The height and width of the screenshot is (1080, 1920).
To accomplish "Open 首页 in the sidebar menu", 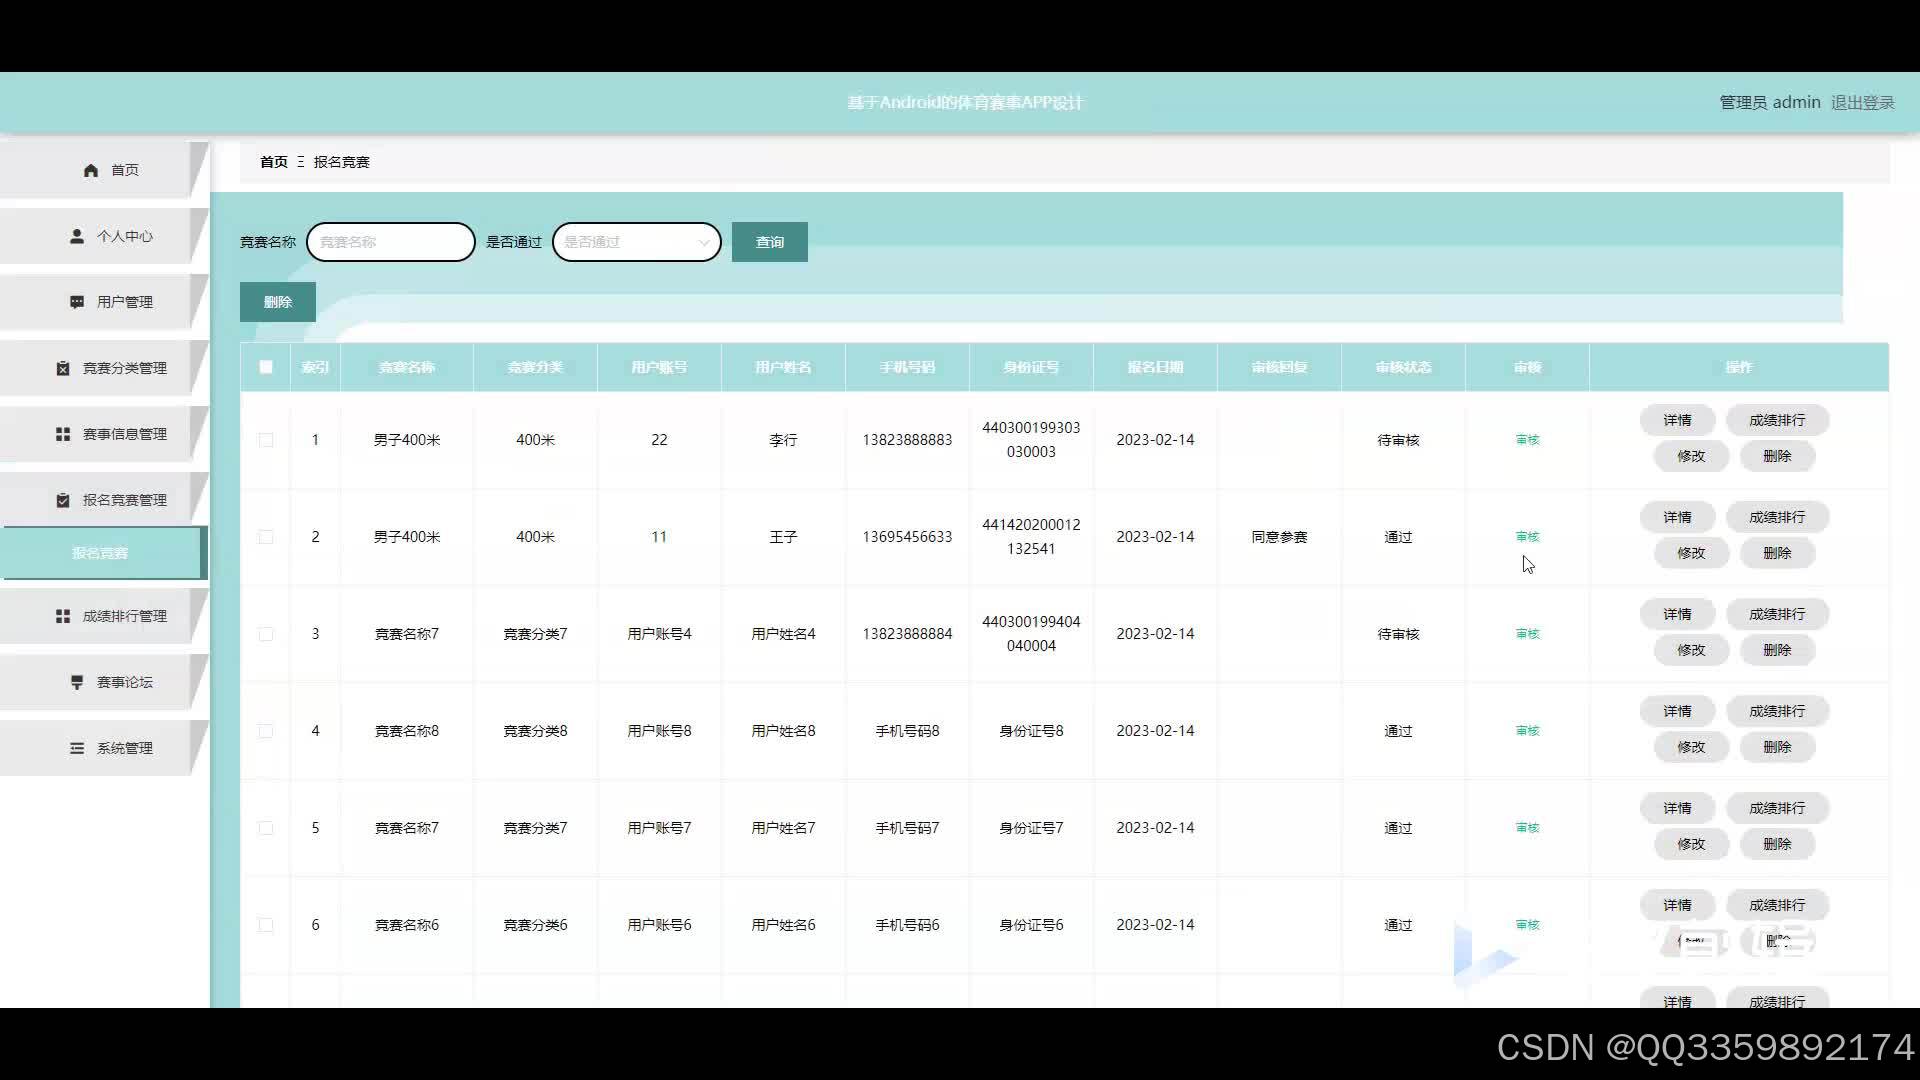I will [104, 170].
